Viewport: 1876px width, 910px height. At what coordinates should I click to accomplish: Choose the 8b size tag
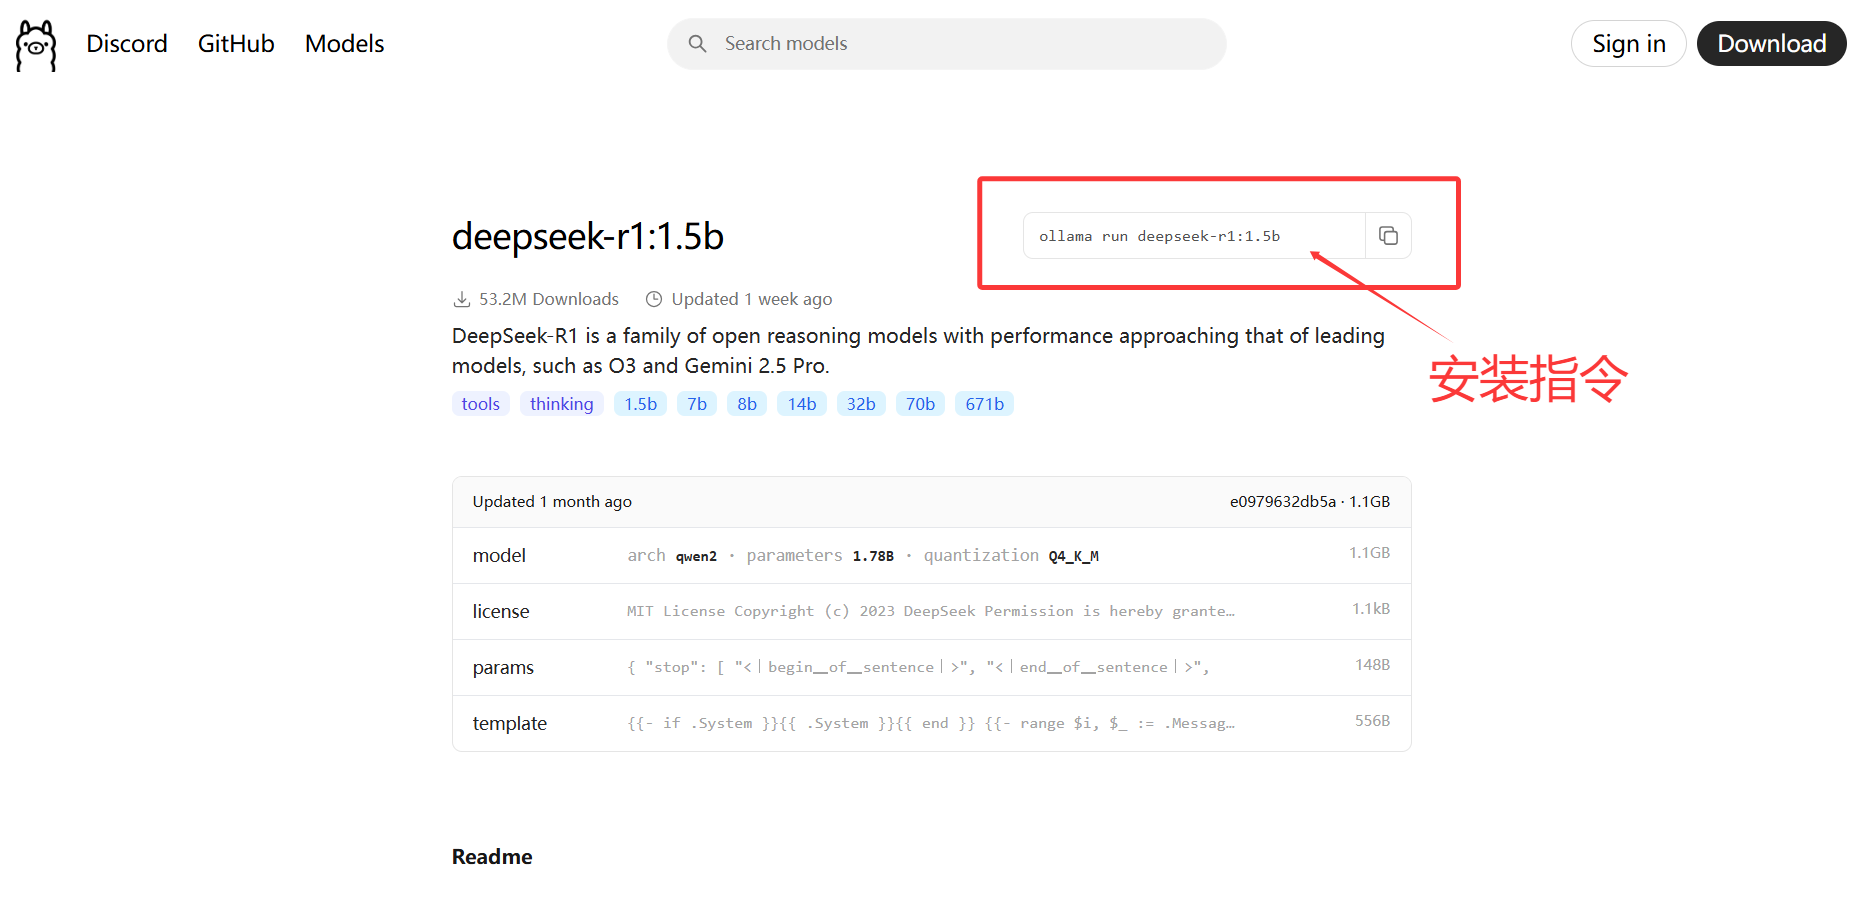point(747,404)
